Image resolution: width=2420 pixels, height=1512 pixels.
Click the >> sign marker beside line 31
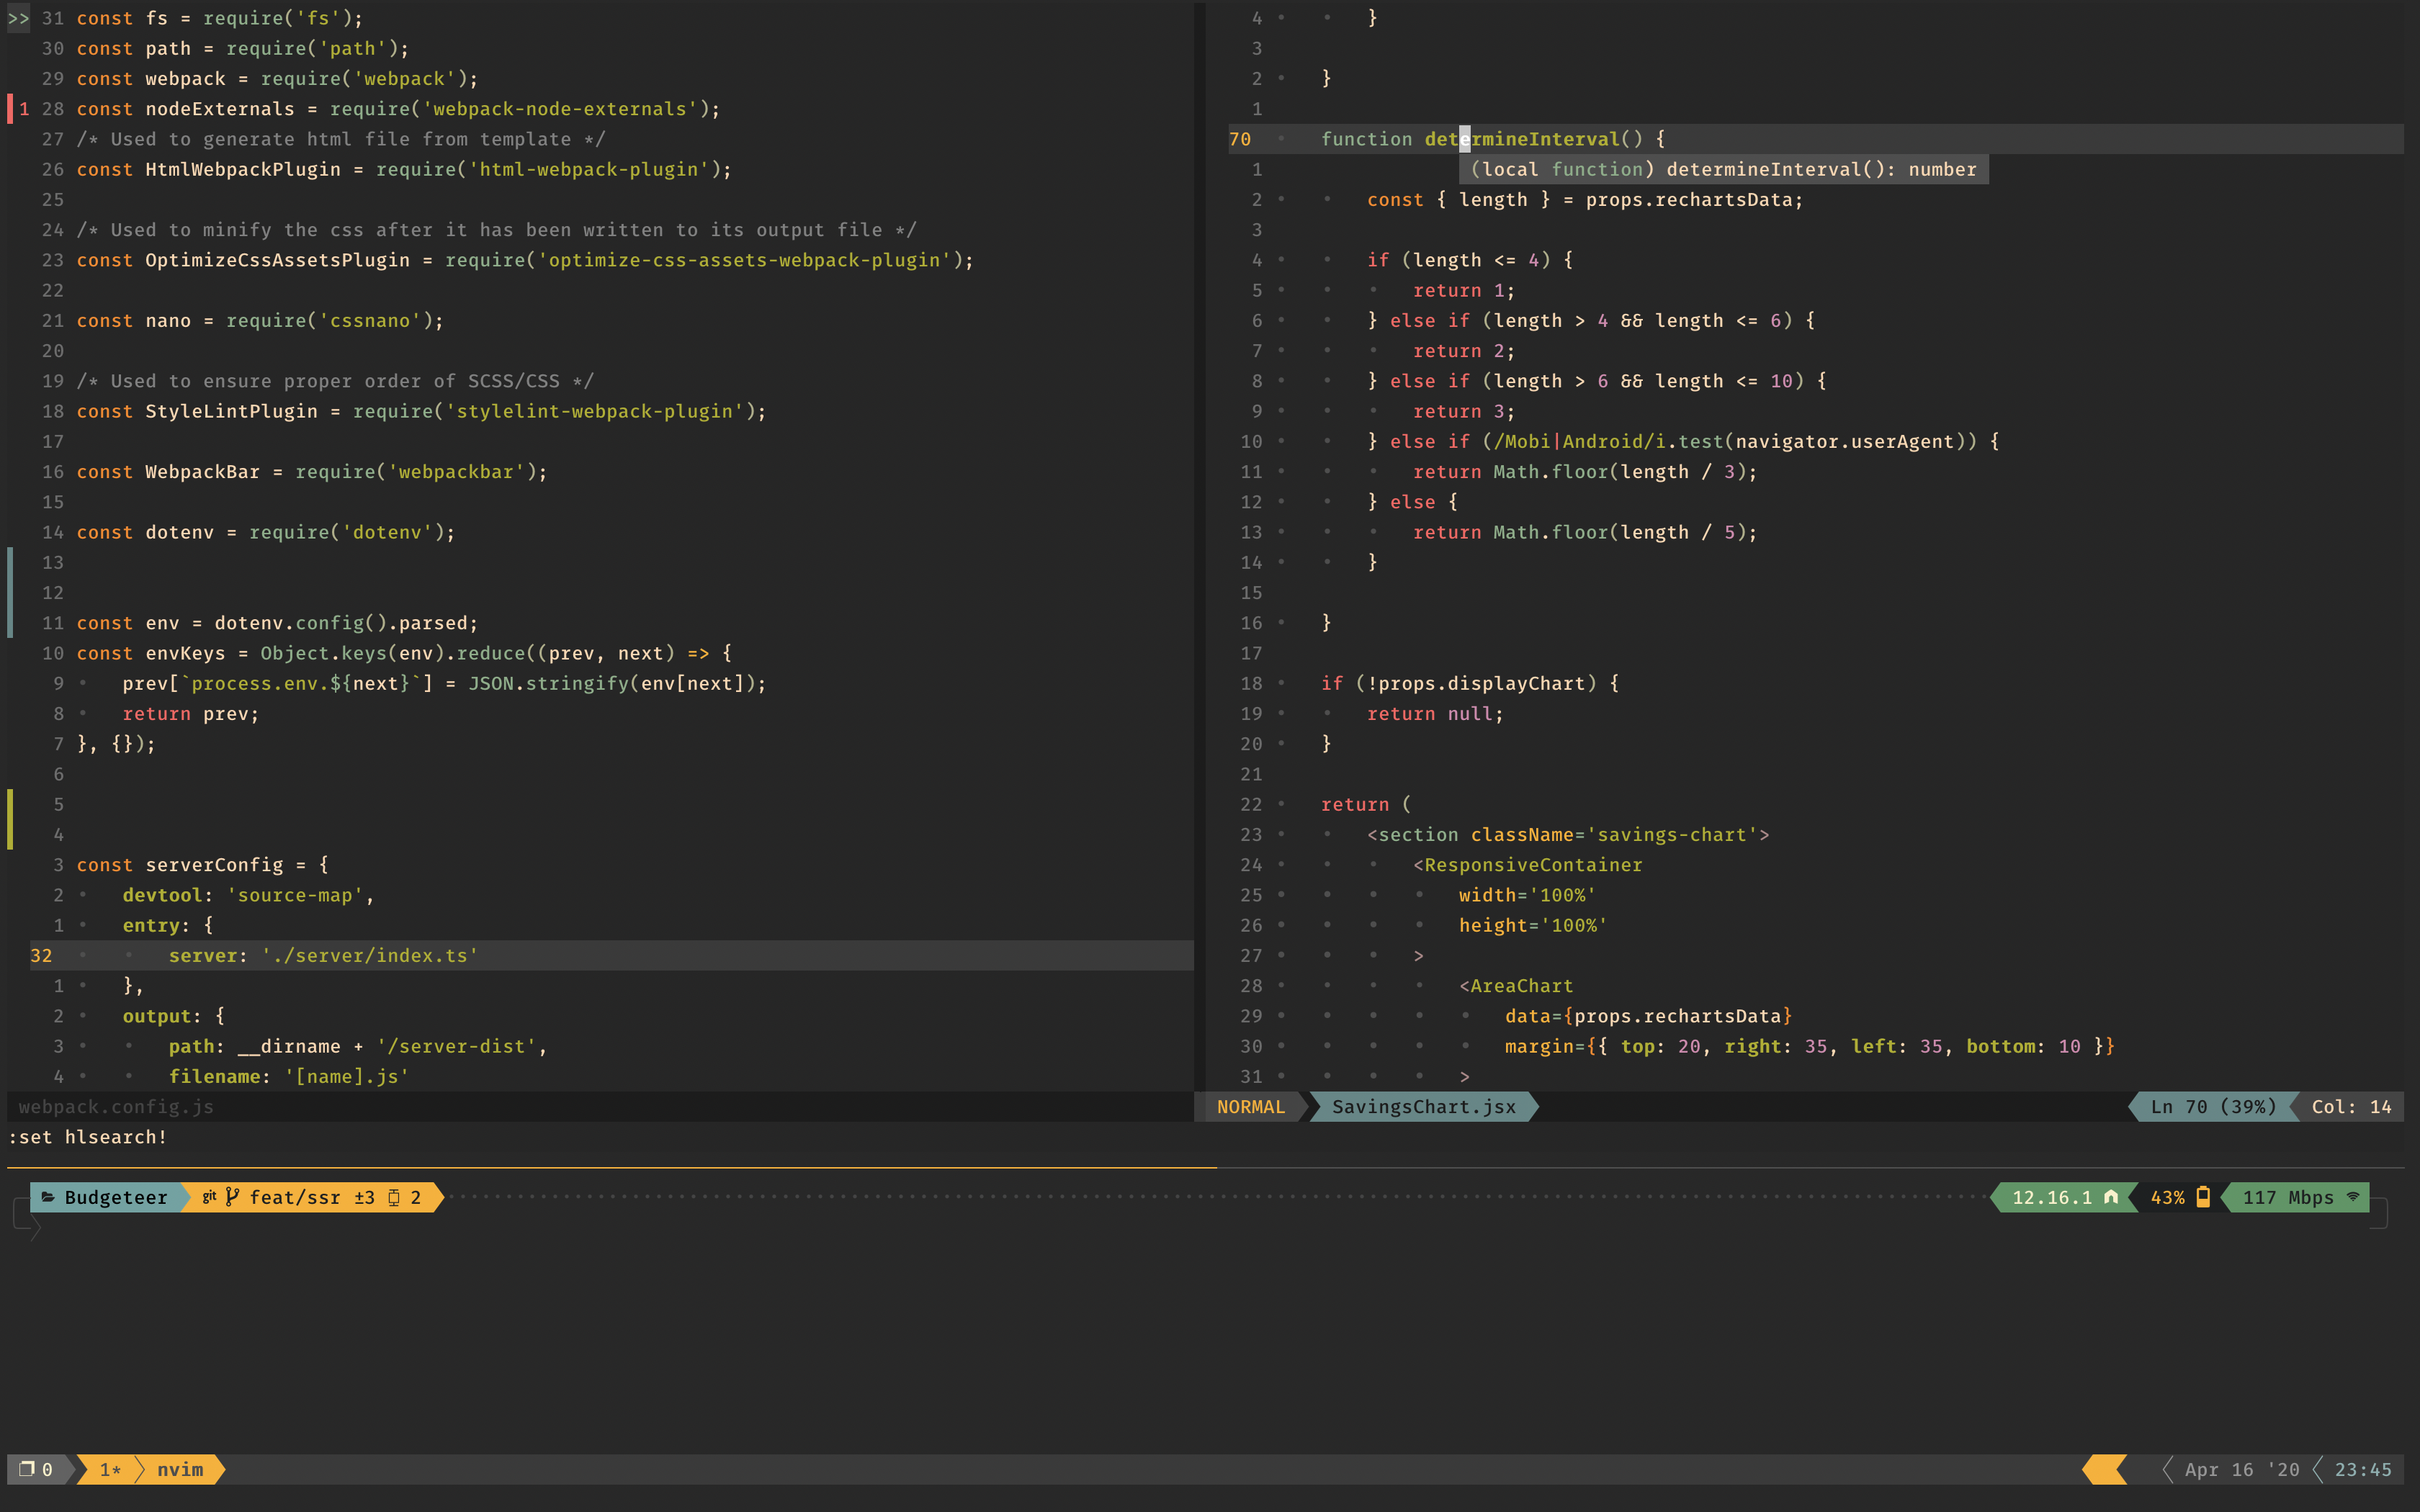tap(18, 18)
